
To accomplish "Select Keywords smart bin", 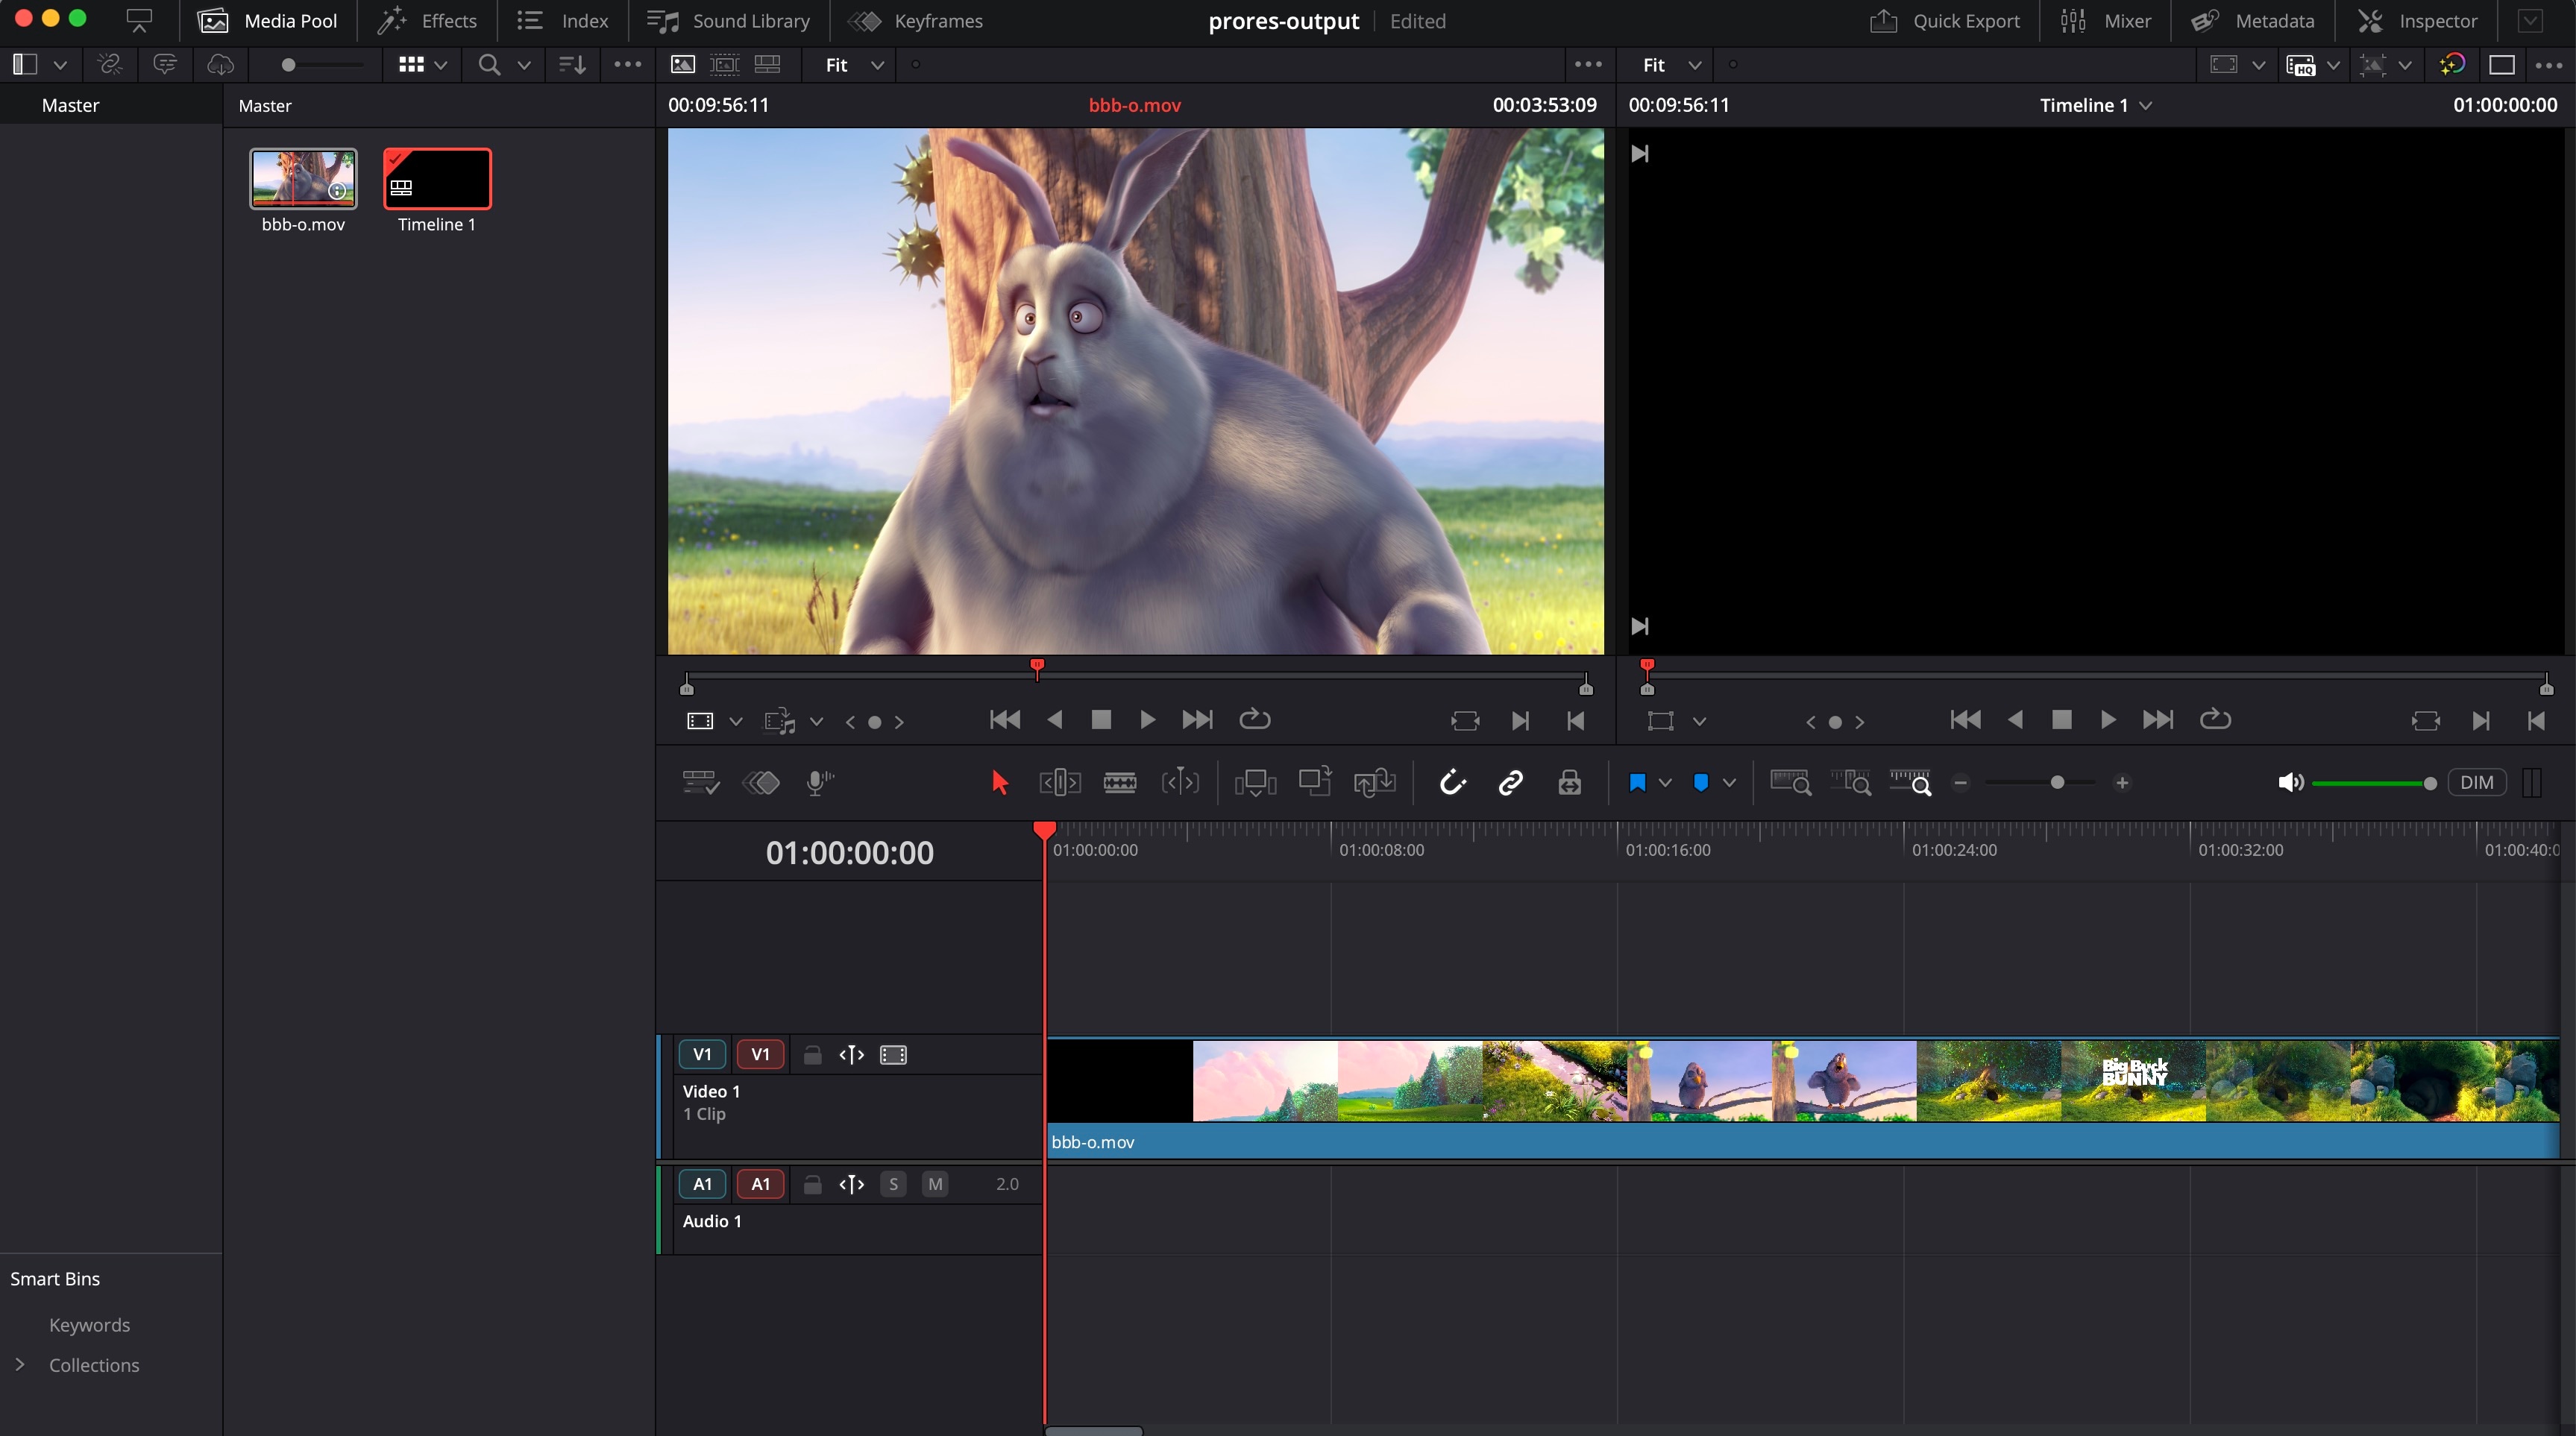I will pyautogui.click(x=89, y=1324).
